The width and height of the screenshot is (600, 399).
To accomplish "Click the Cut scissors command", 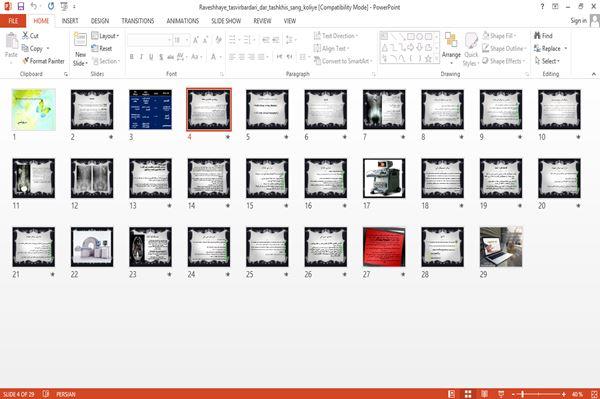I will 30,36.
